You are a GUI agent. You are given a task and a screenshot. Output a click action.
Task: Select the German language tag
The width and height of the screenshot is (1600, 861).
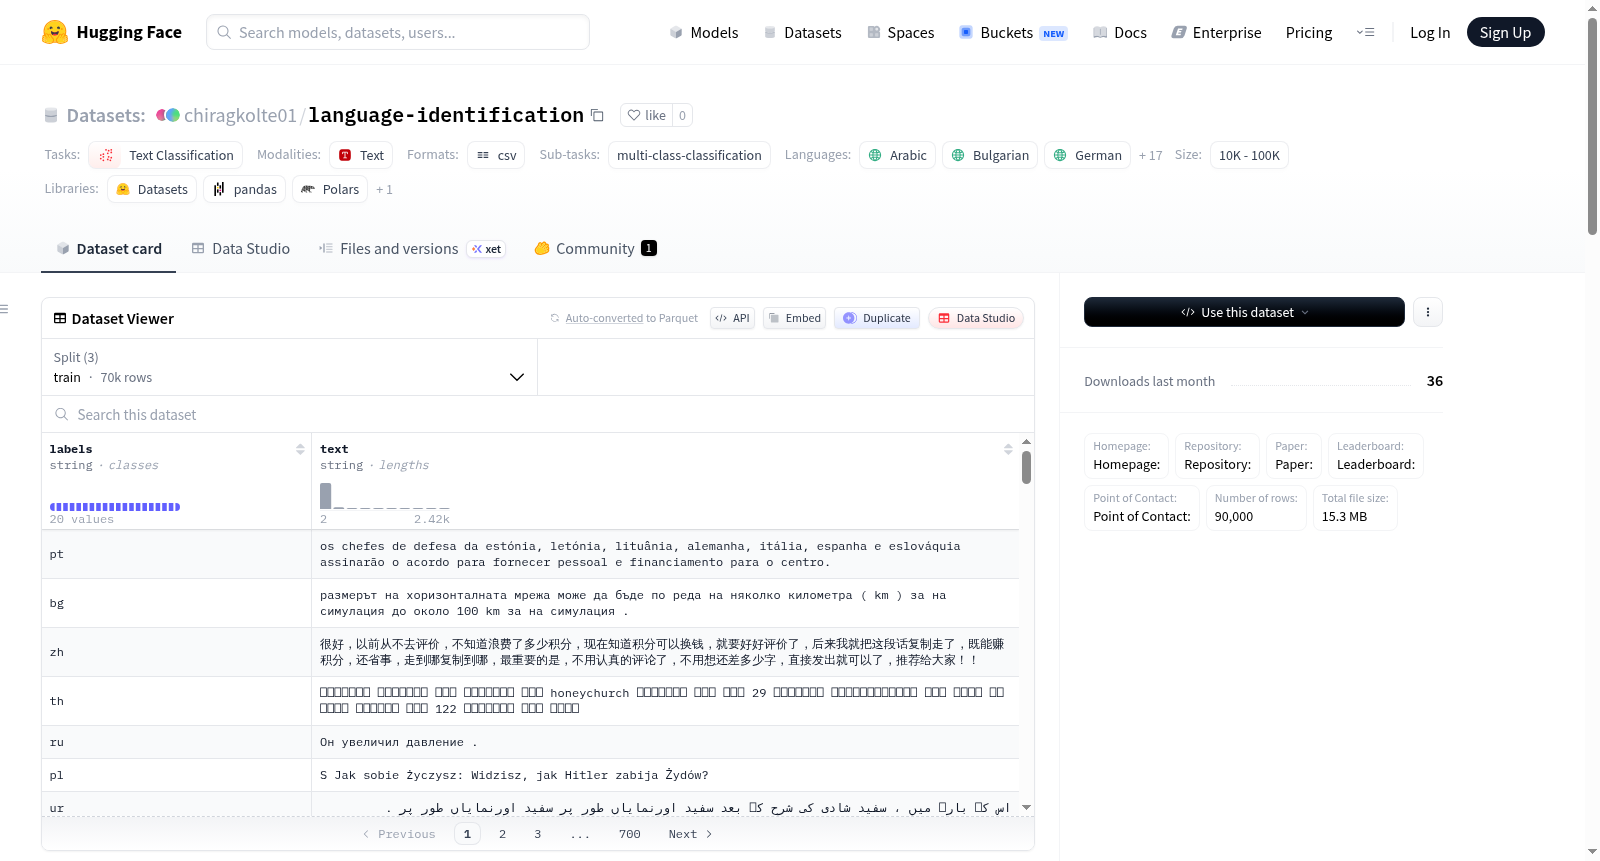click(x=1087, y=155)
